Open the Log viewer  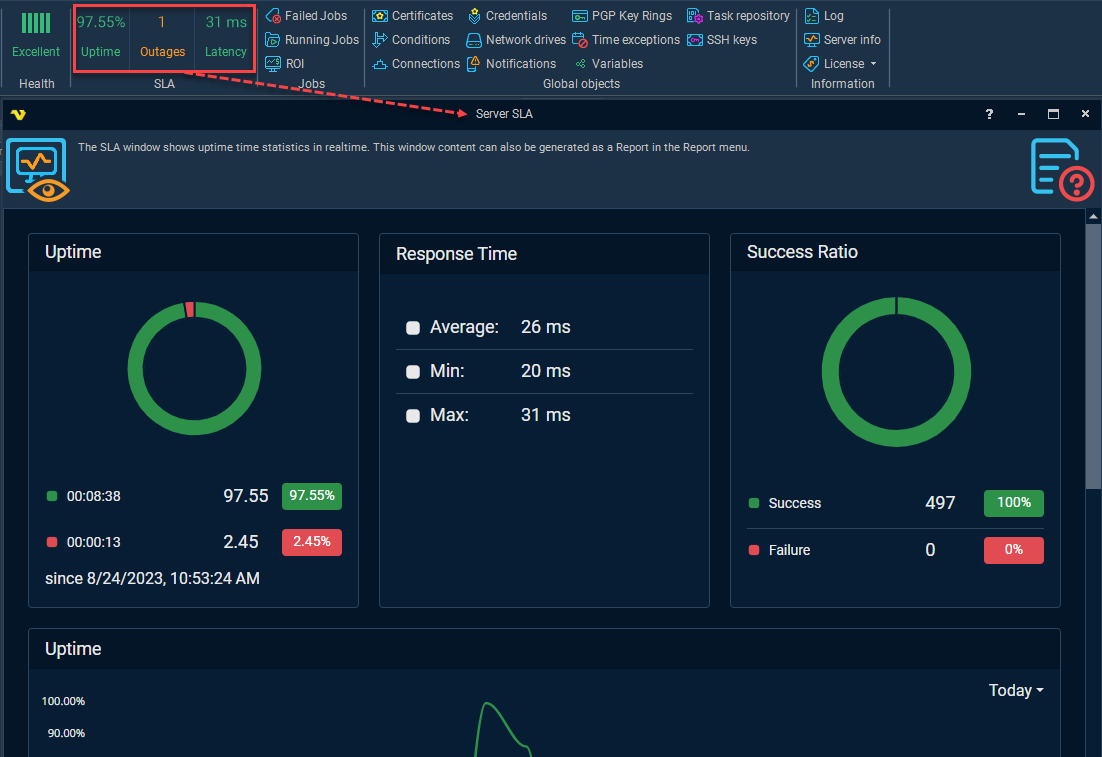point(824,16)
